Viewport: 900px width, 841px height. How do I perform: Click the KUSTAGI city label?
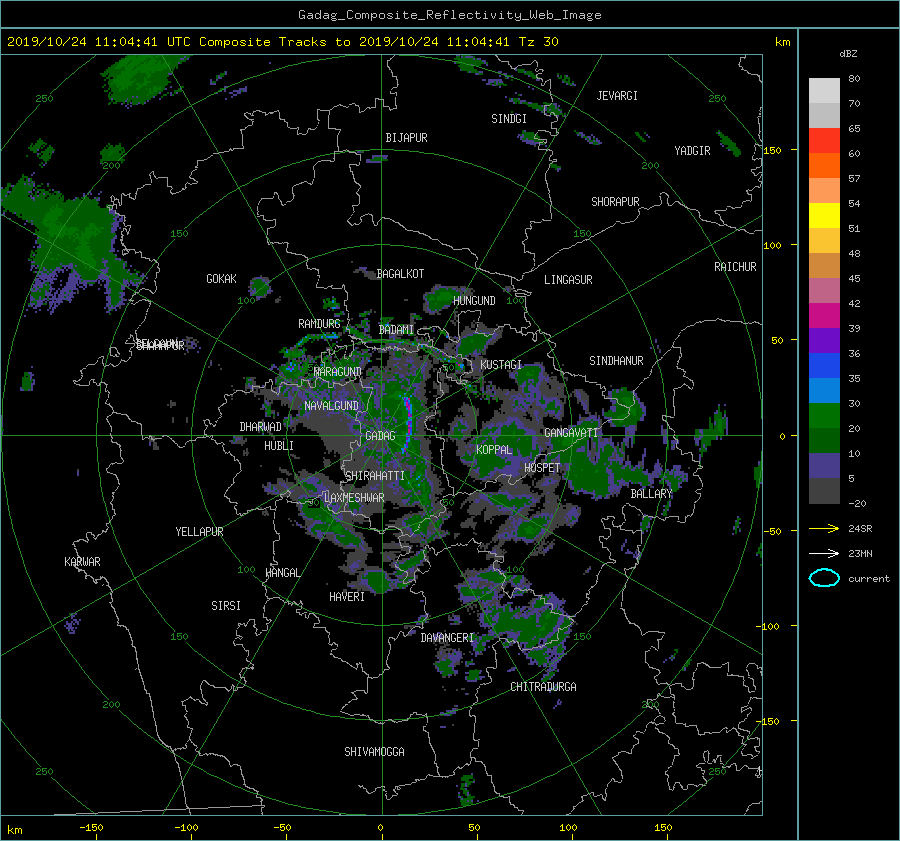click(x=501, y=365)
